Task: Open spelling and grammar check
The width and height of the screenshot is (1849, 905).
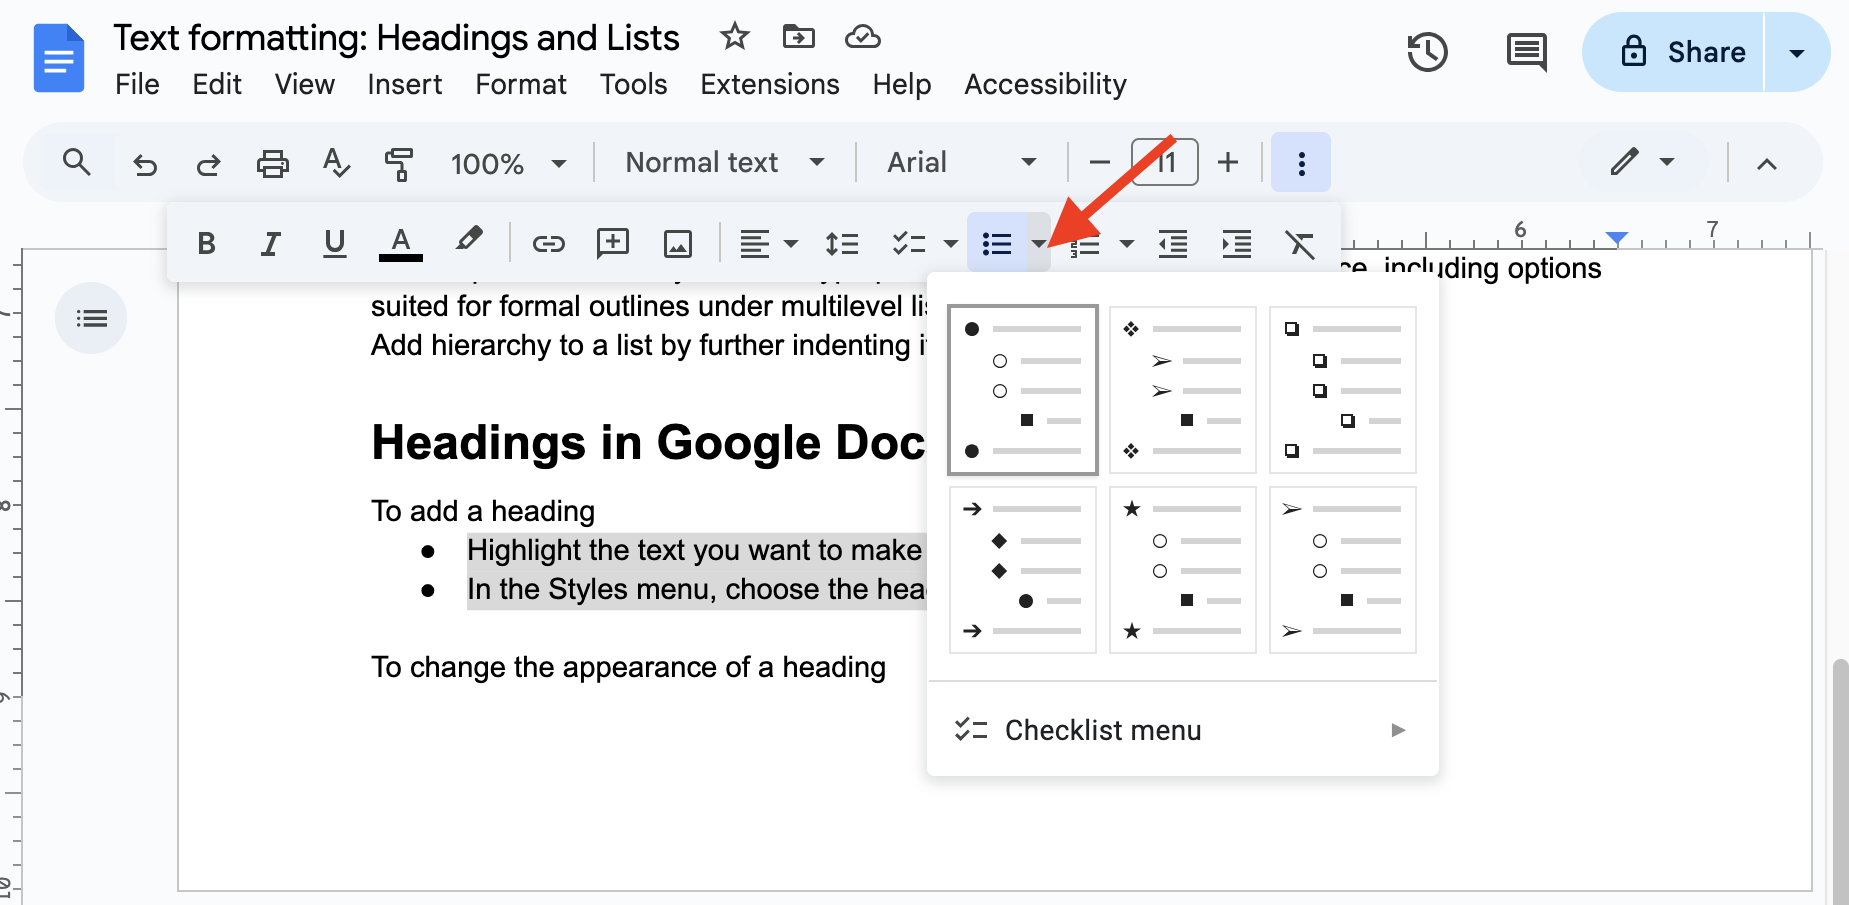Action: click(x=335, y=162)
